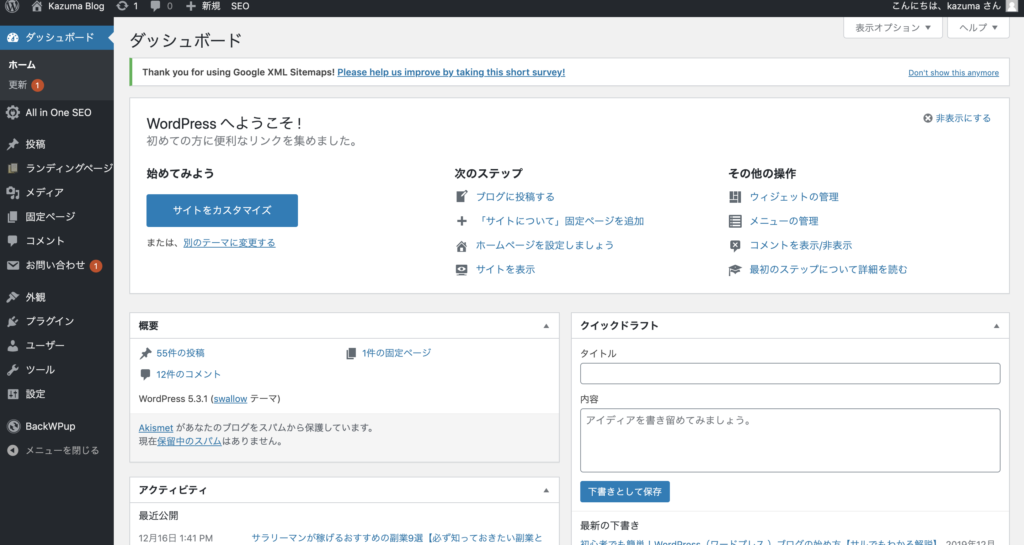Open ユーザー person icon in the sidebar
This screenshot has width=1024, height=545.
[12, 345]
